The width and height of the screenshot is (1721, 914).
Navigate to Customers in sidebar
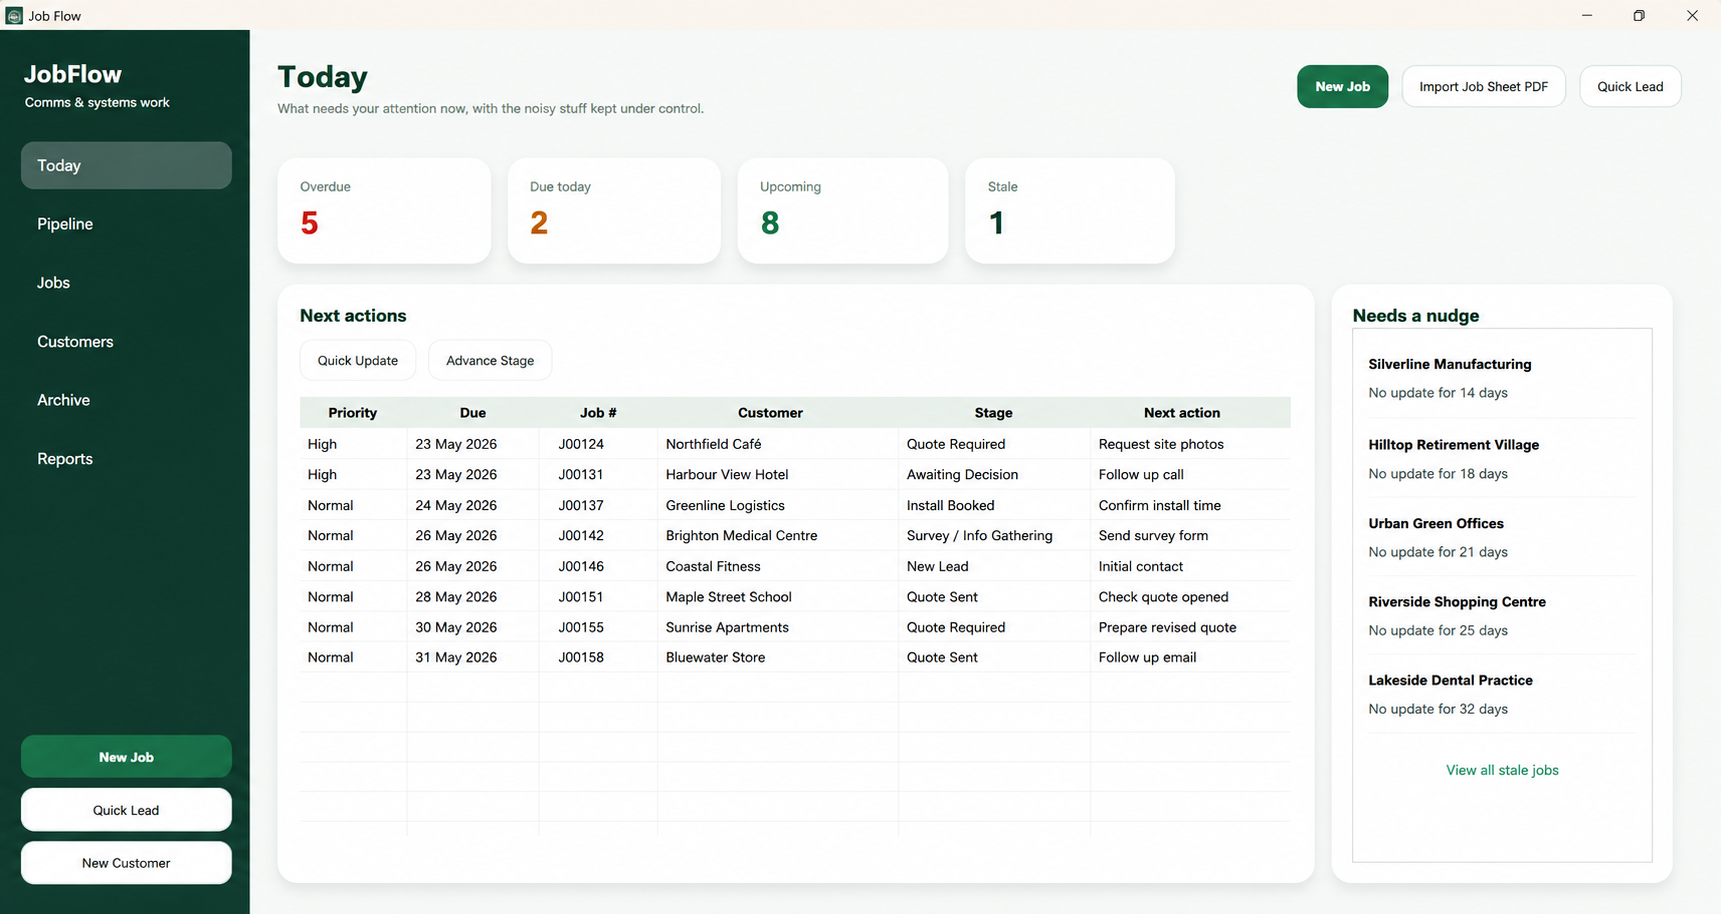click(x=126, y=341)
